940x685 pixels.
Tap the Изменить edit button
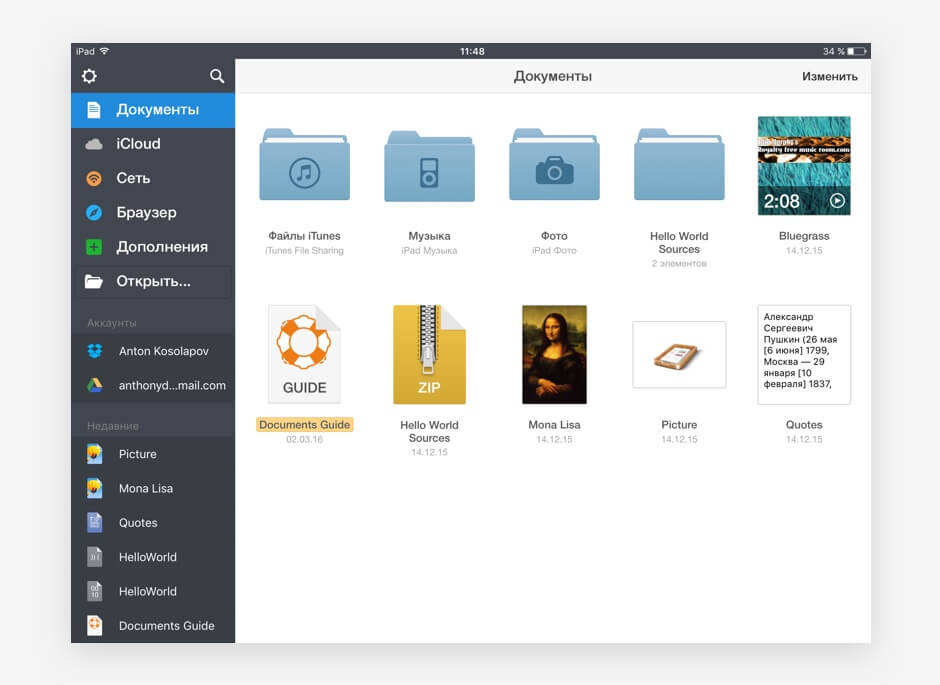point(829,77)
